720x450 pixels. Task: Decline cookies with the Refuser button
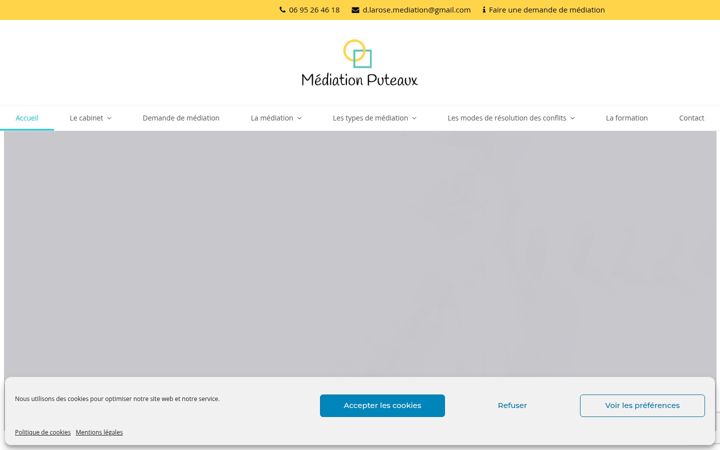click(x=512, y=405)
